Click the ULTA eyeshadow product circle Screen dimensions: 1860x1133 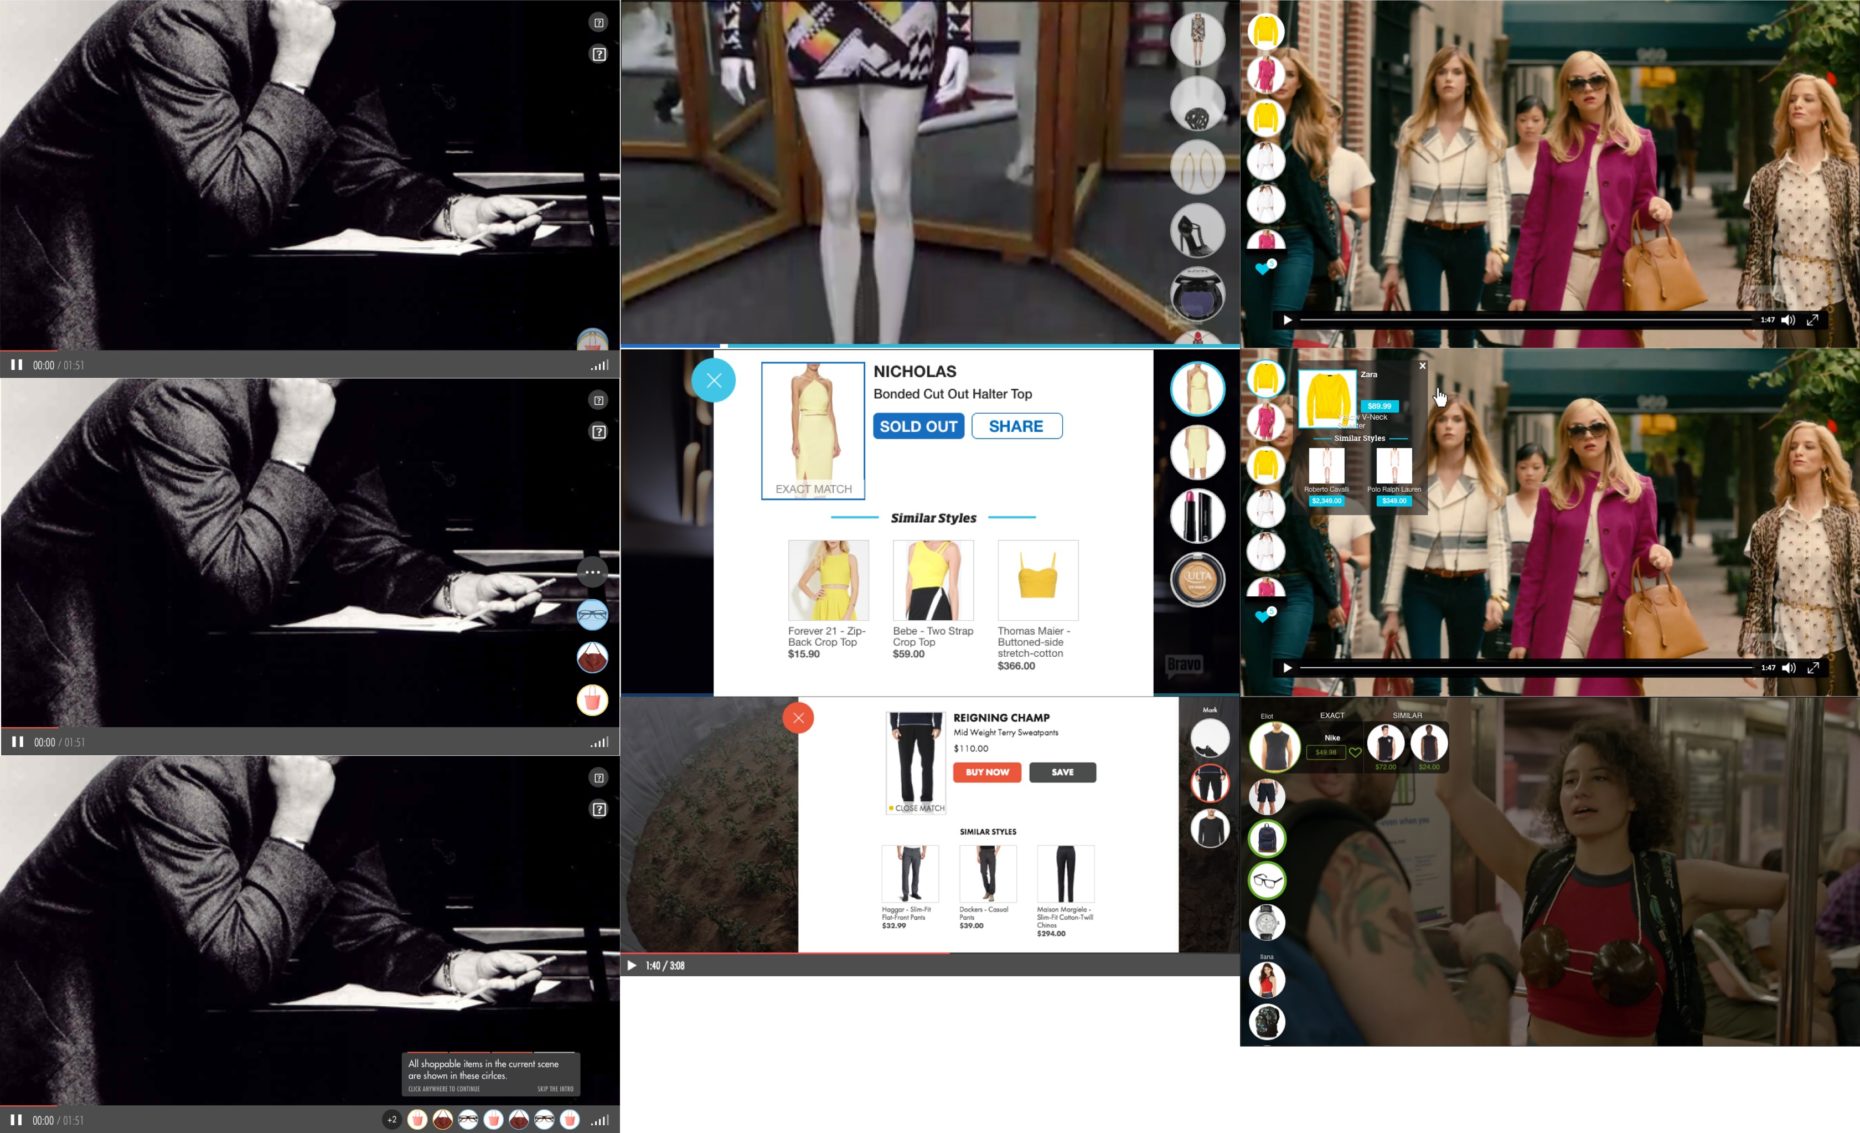click(x=1197, y=578)
